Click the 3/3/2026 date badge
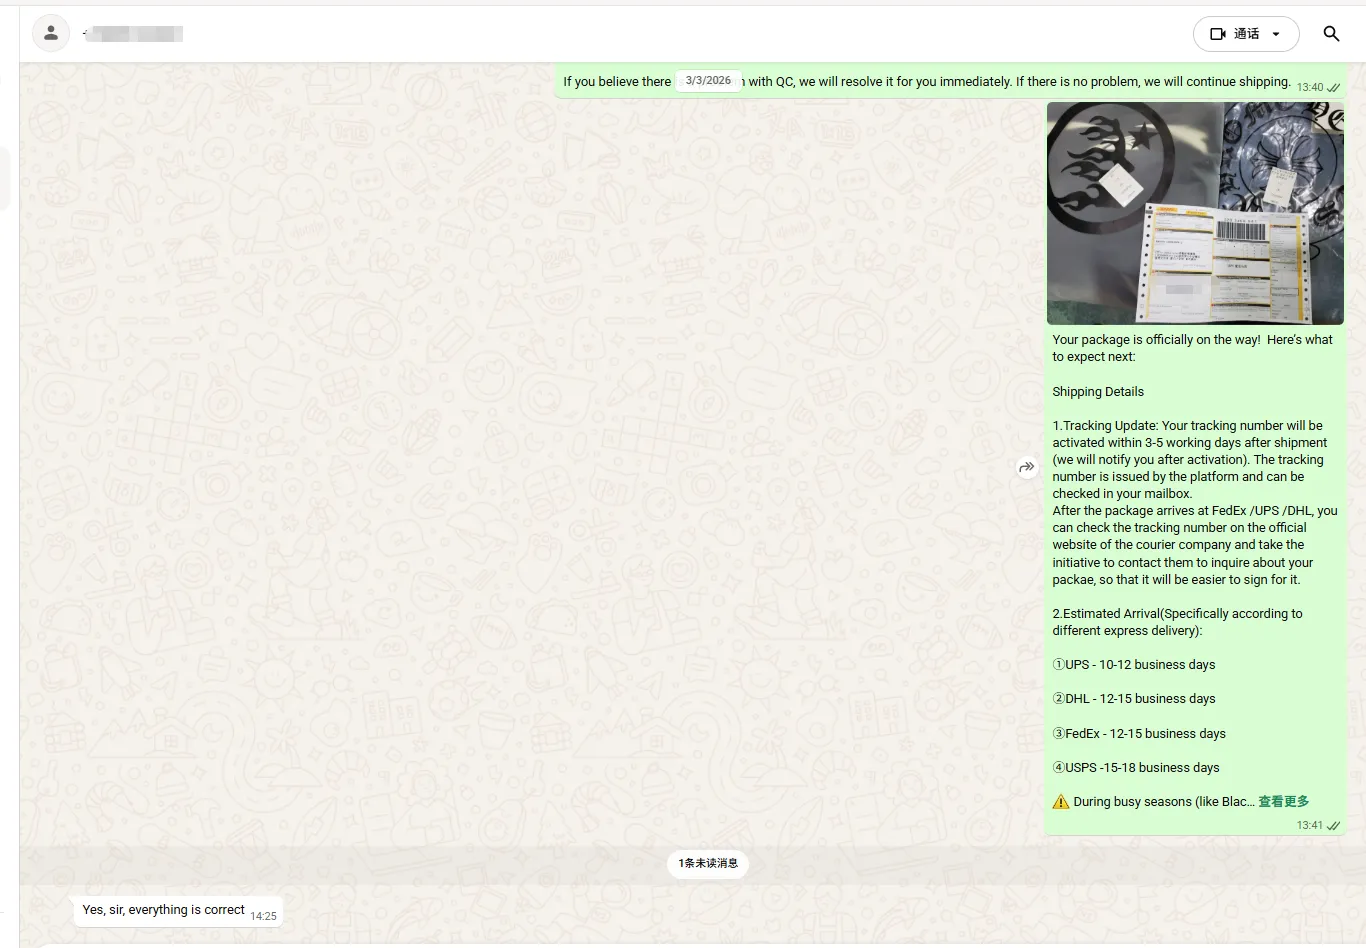Viewport: 1366px width, 948px height. (x=708, y=81)
